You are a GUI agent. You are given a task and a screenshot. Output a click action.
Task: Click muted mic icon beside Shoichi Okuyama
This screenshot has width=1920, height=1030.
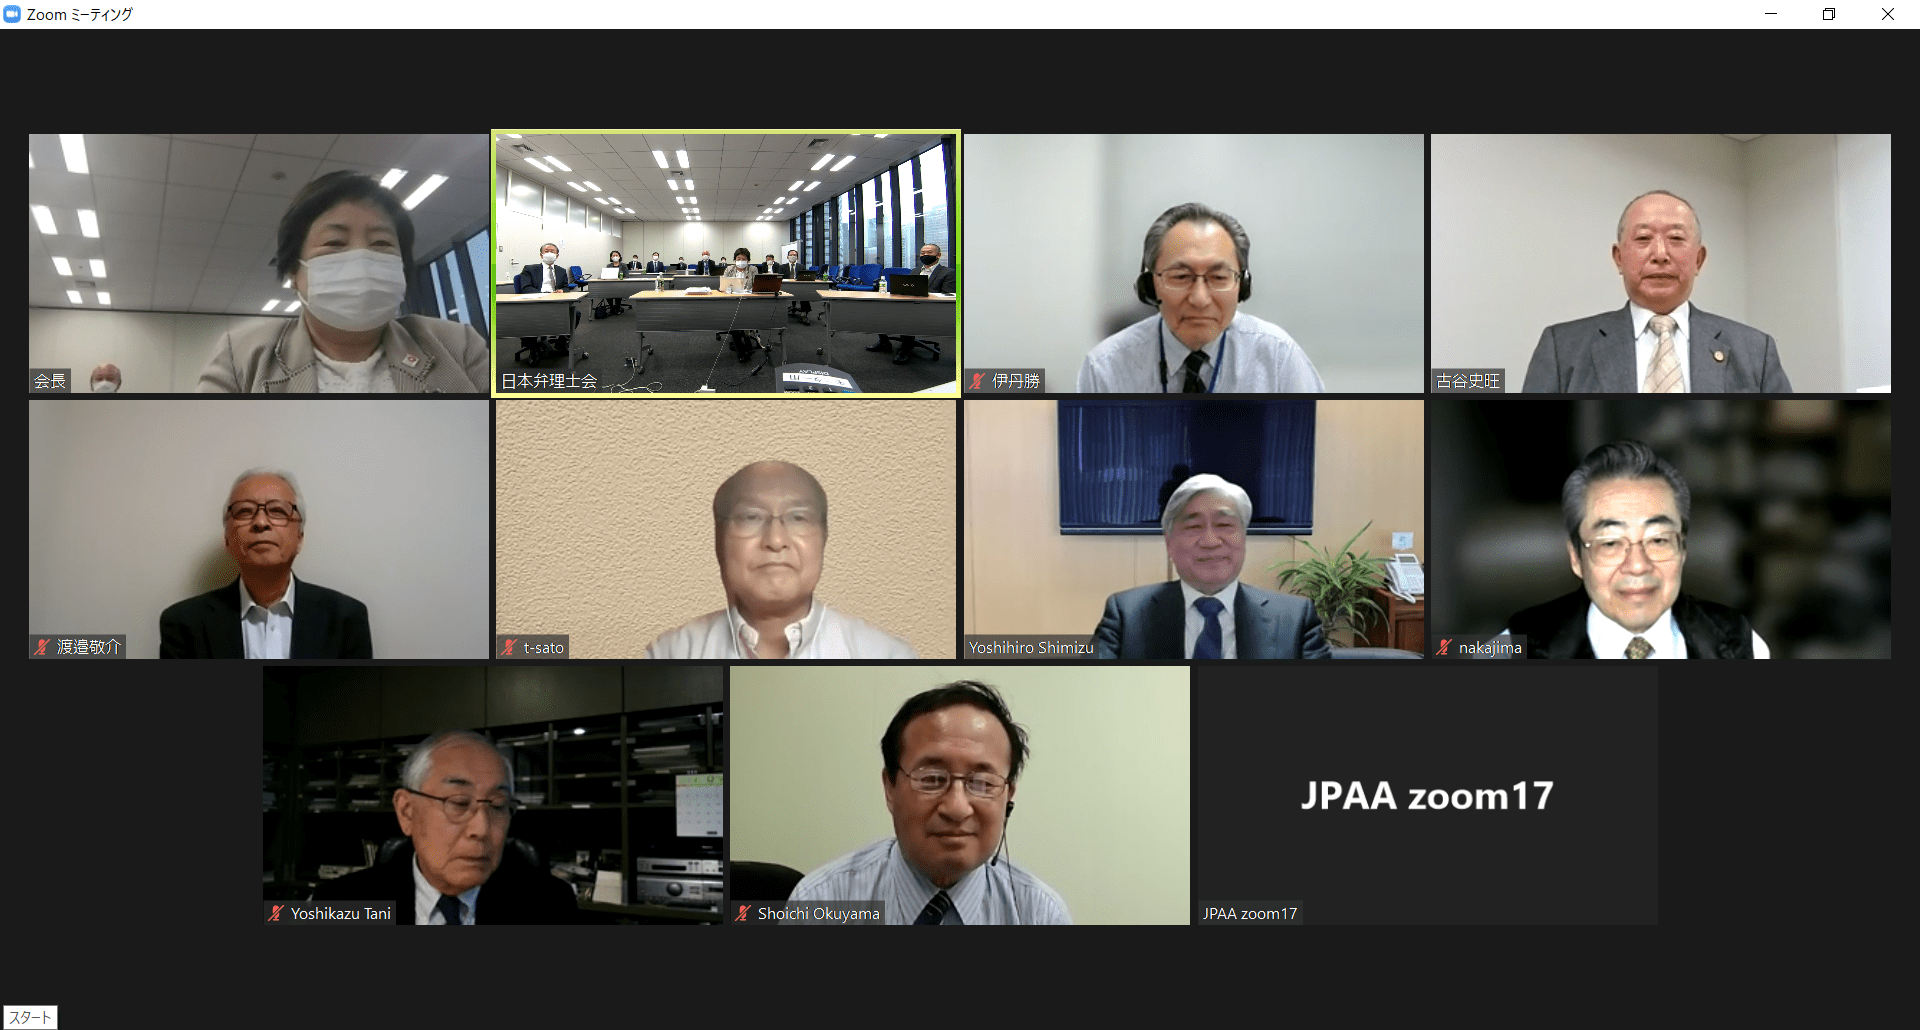coord(743,913)
